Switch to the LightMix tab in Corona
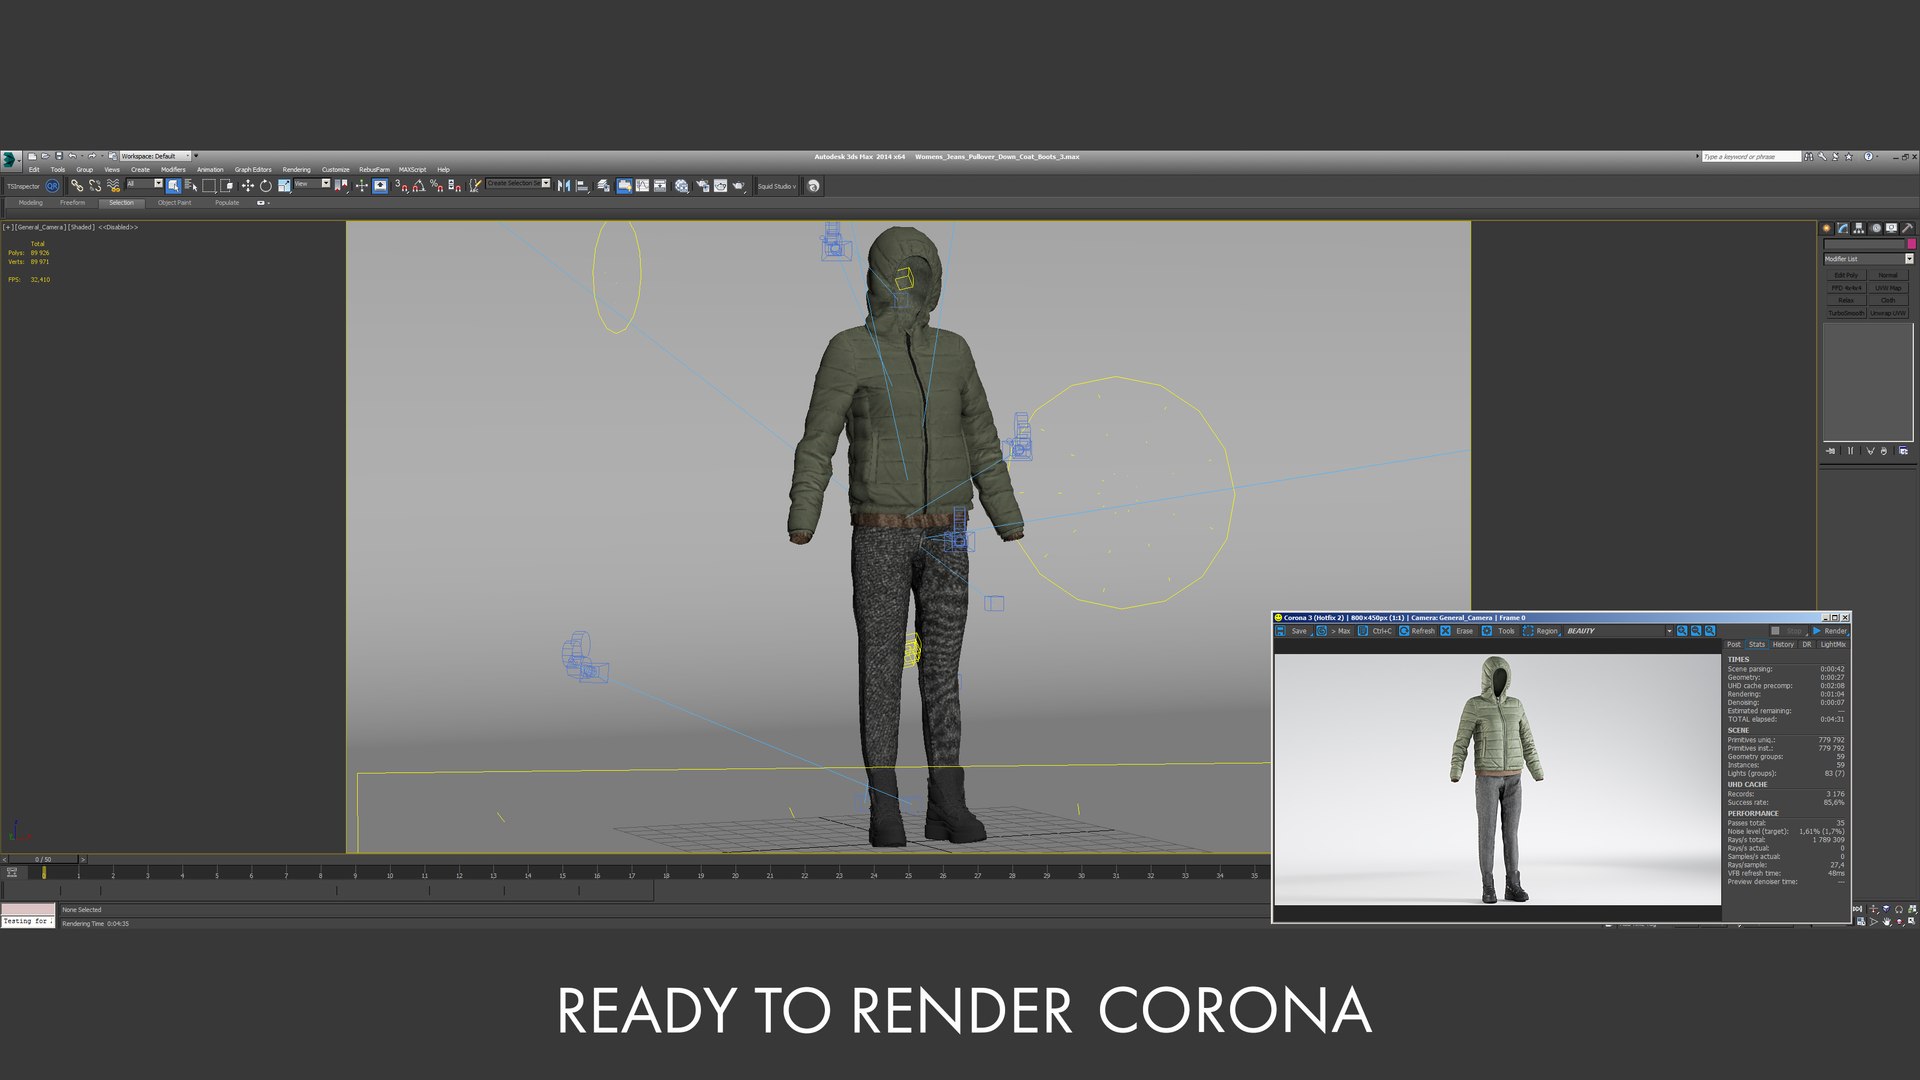The height and width of the screenshot is (1080, 1920). point(1833,644)
